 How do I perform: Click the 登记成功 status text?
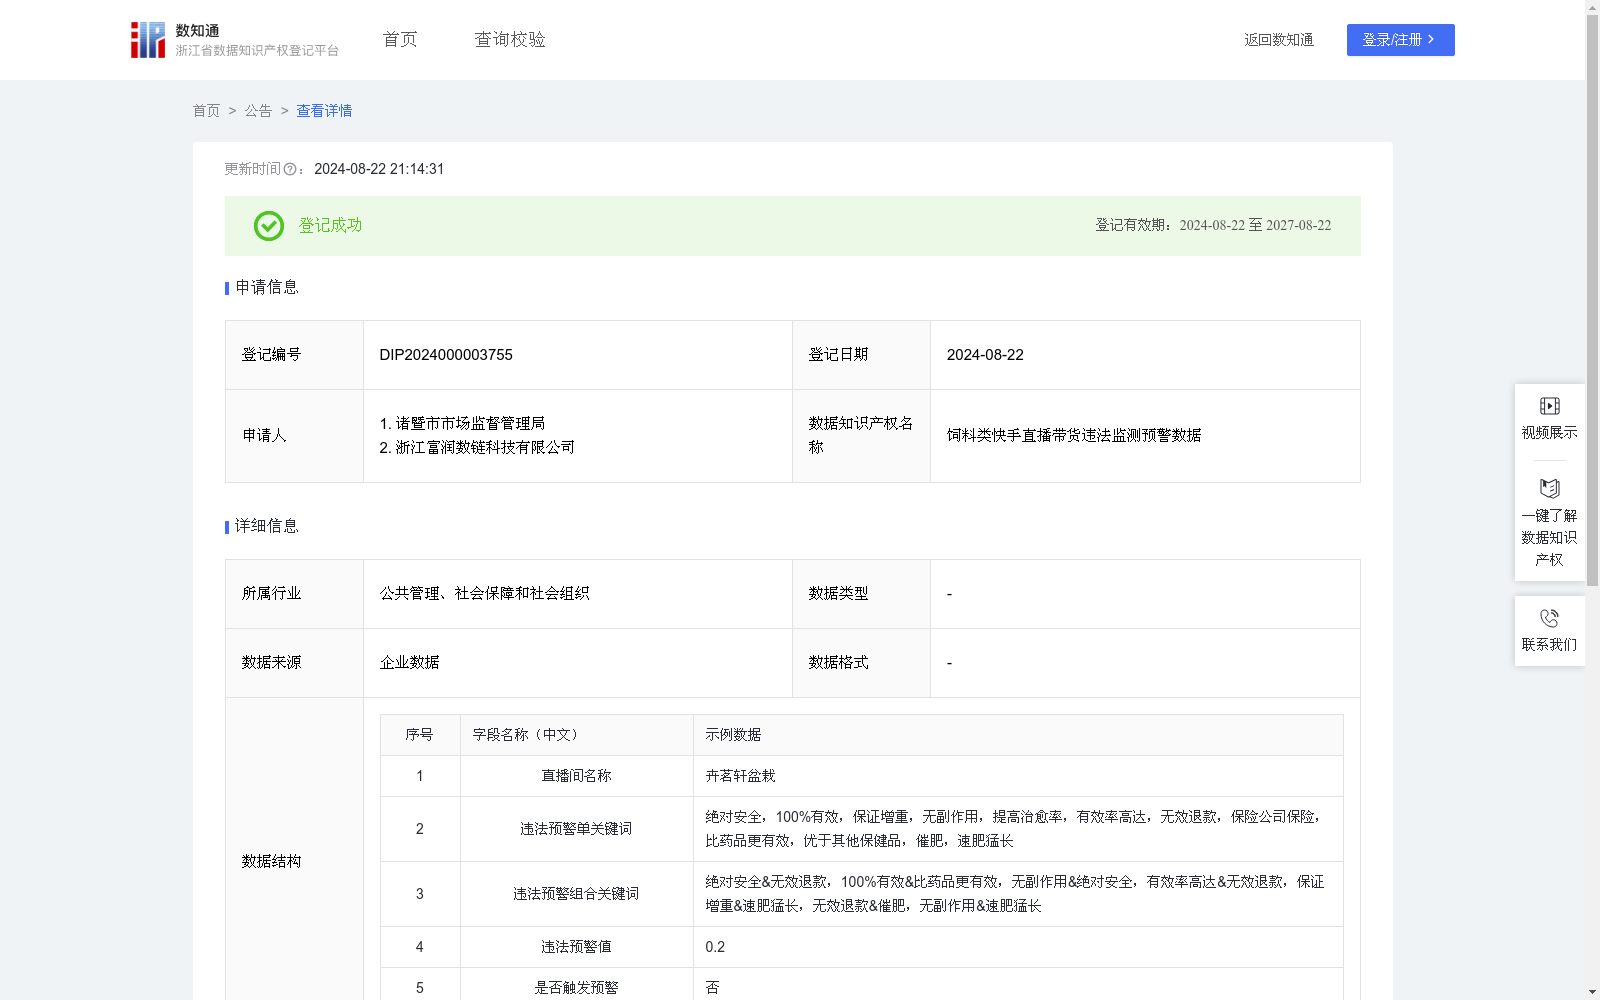[330, 226]
